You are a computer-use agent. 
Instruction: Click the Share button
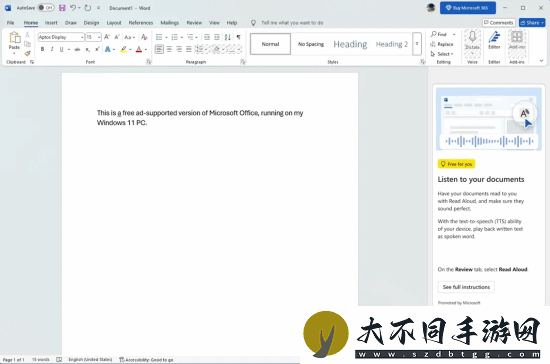coord(532,23)
